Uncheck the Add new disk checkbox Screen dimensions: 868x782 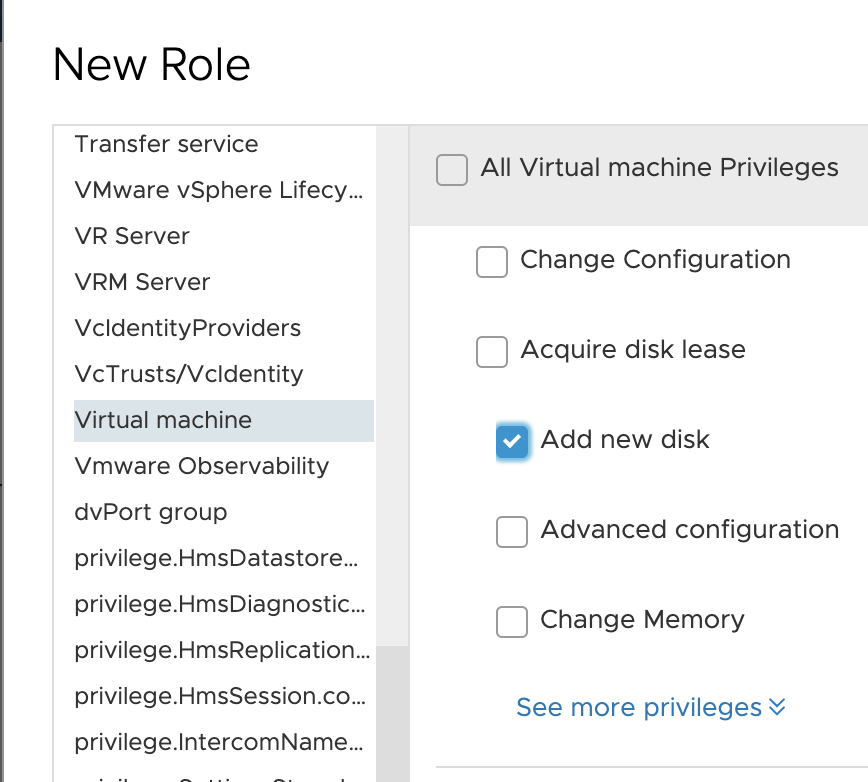point(512,442)
